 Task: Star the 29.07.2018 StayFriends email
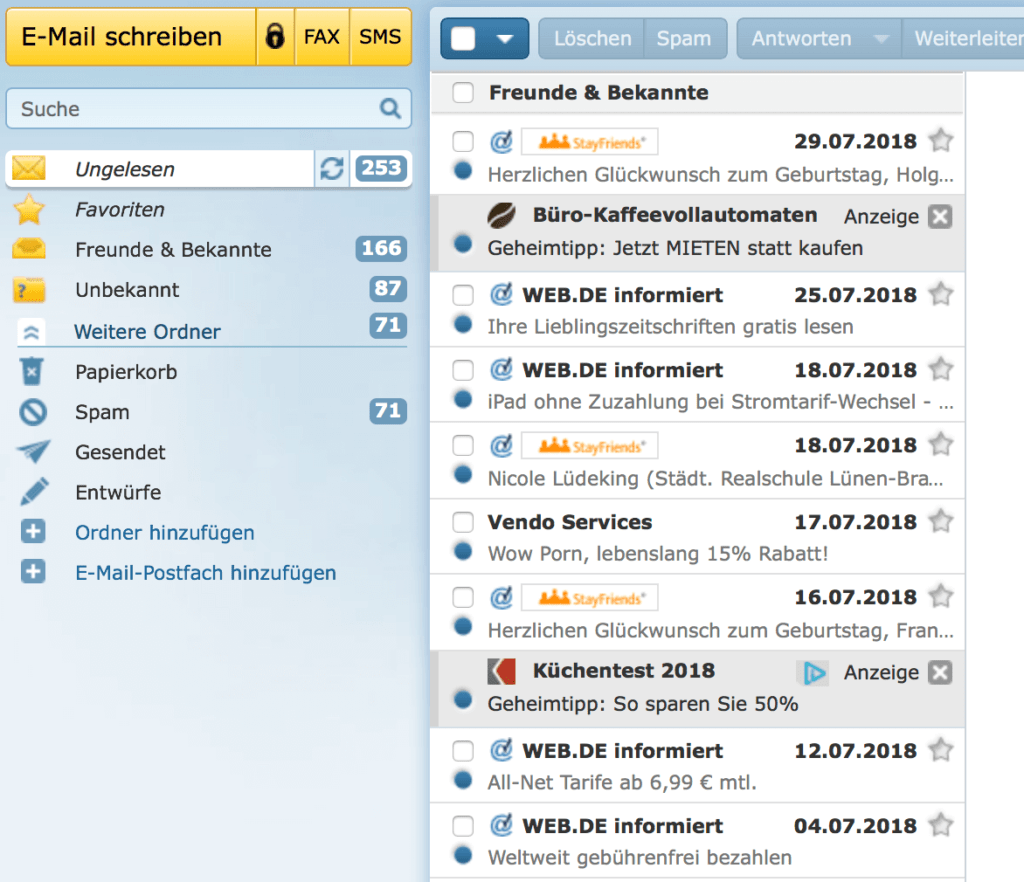[941, 140]
